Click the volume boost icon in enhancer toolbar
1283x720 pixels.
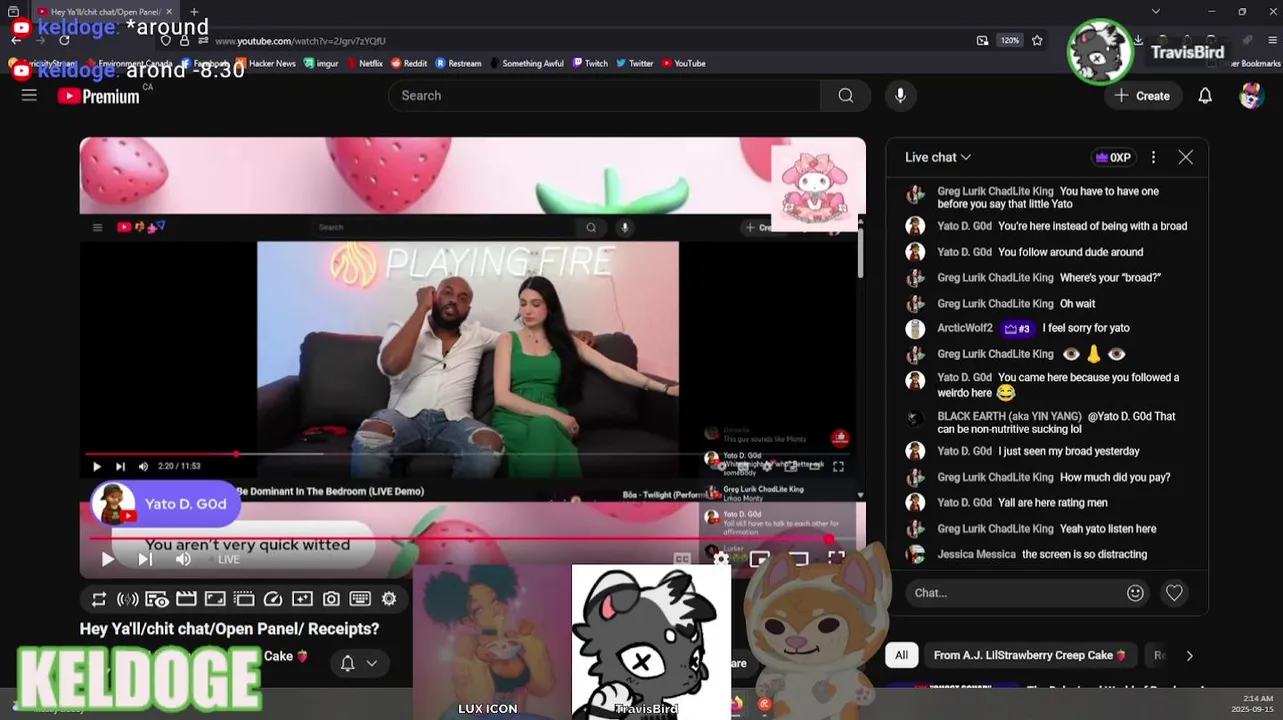coord(128,599)
